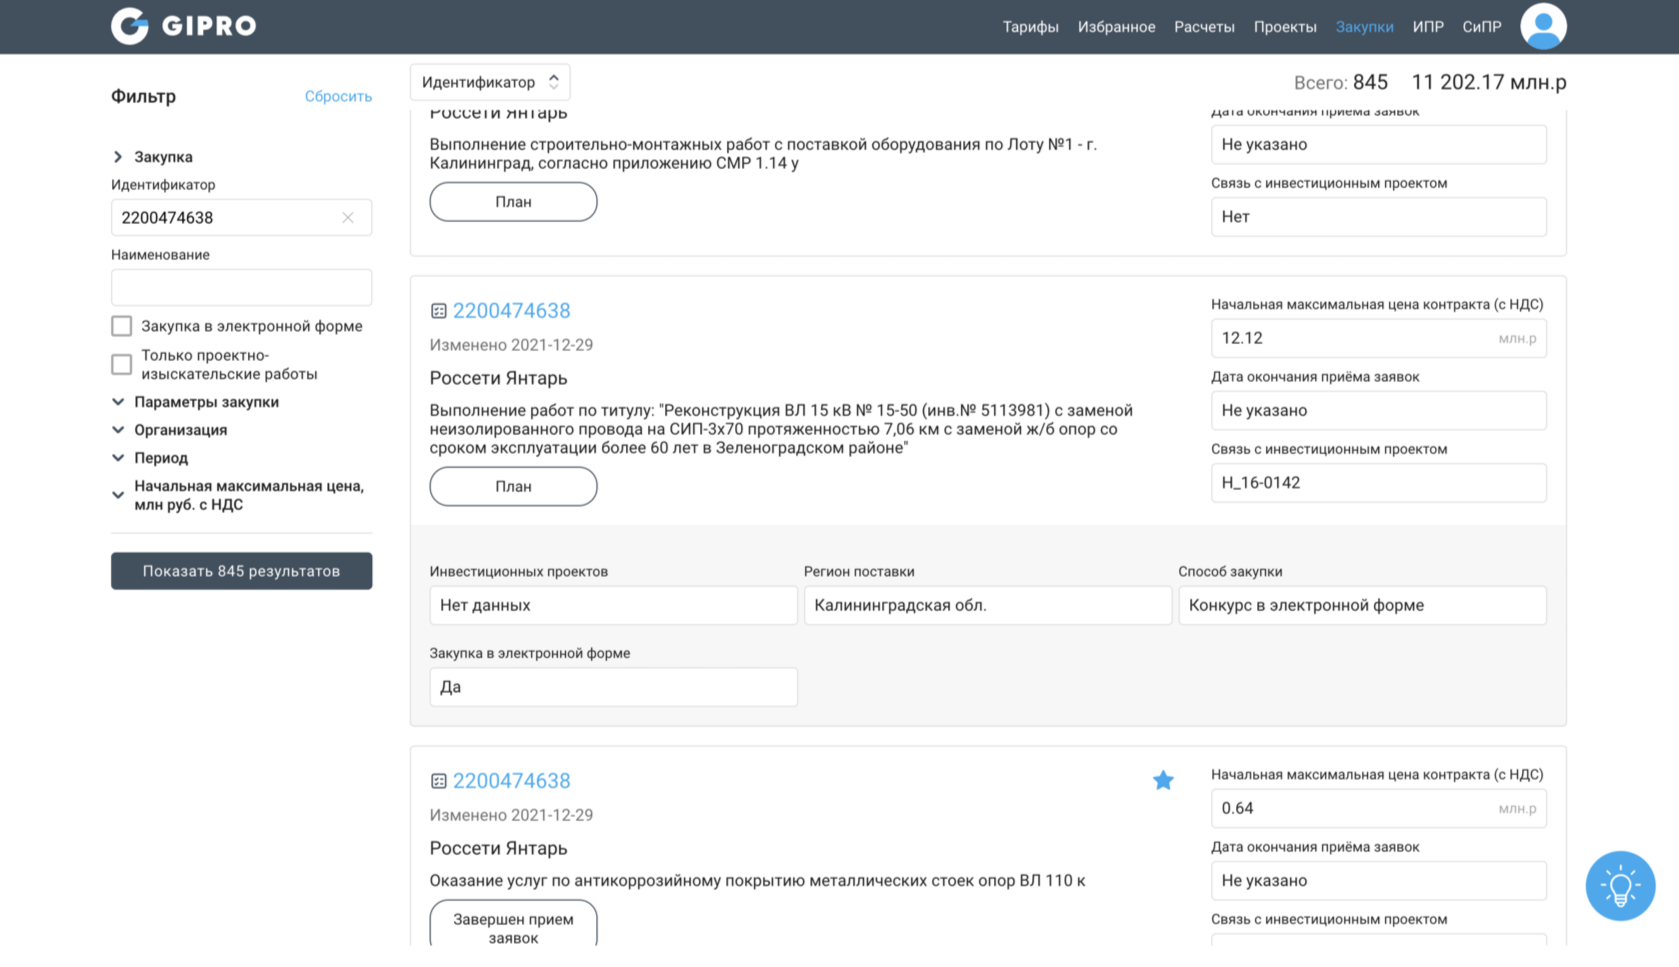1679x967 pixels.
Task: Open purchase link 2200474638 priced 12.12
Action: click(x=511, y=311)
